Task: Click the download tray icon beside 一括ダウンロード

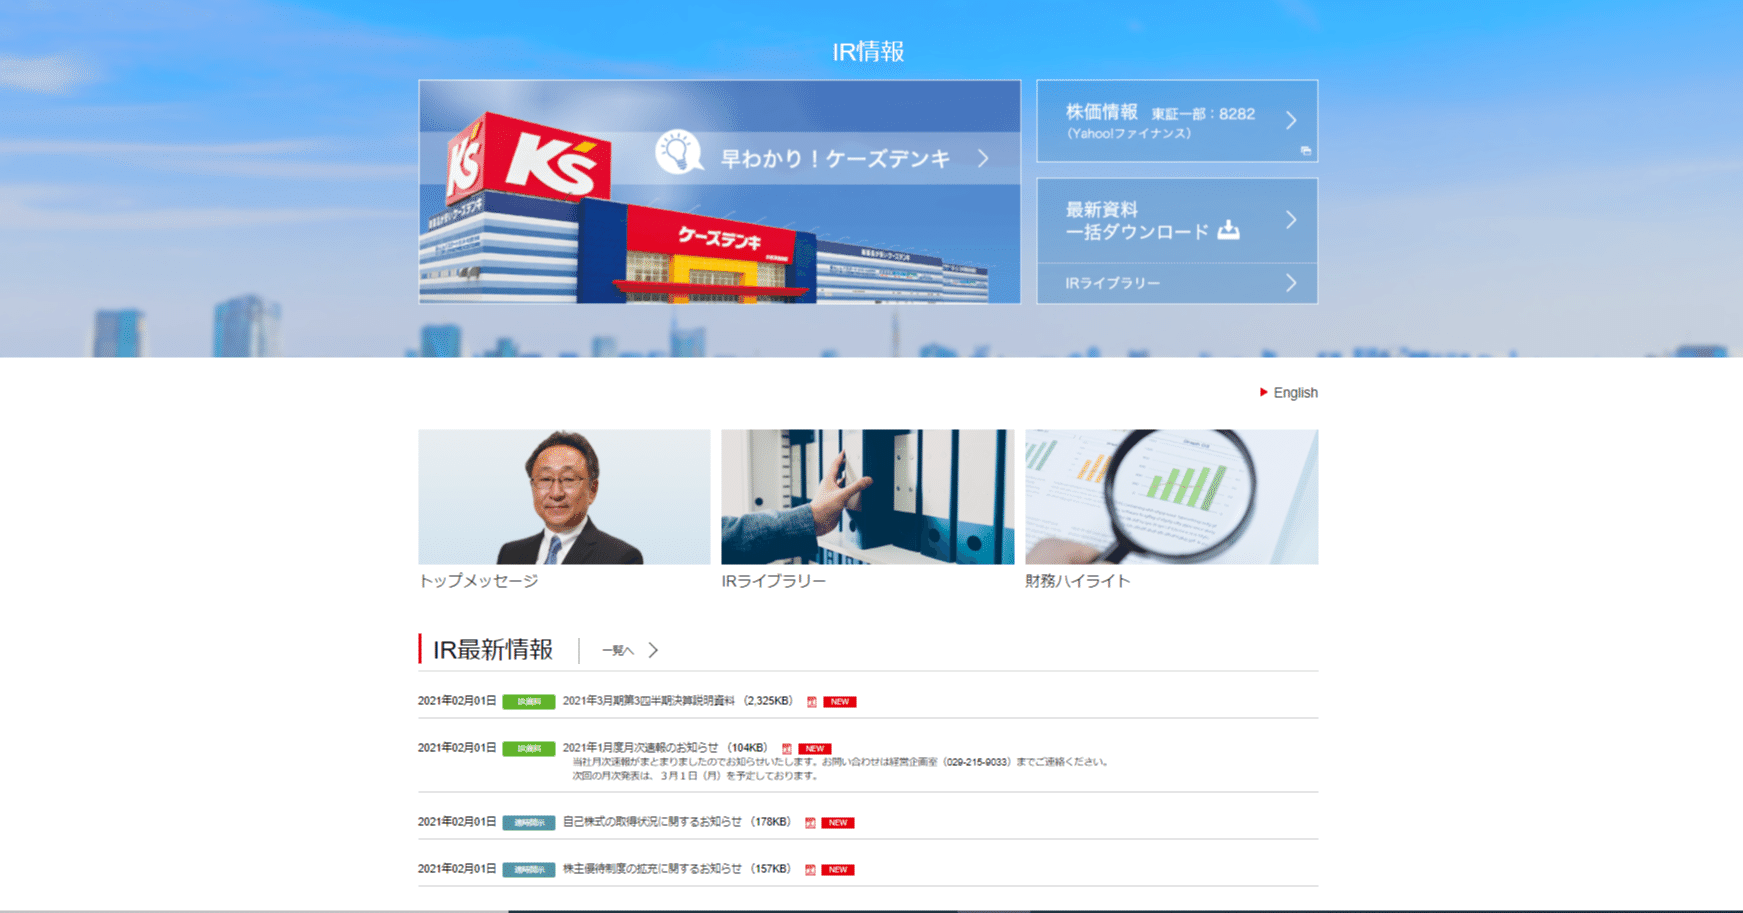Action: point(1229,231)
